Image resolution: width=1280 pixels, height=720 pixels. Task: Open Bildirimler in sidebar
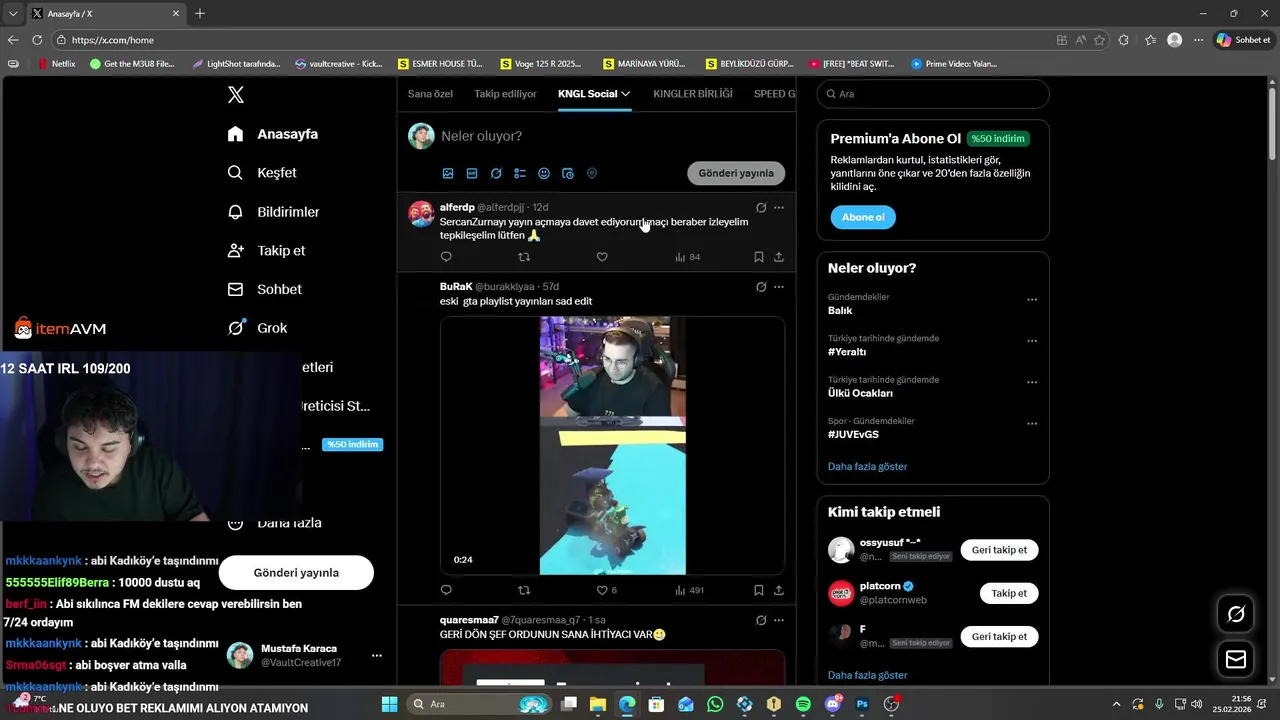(274, 212)
